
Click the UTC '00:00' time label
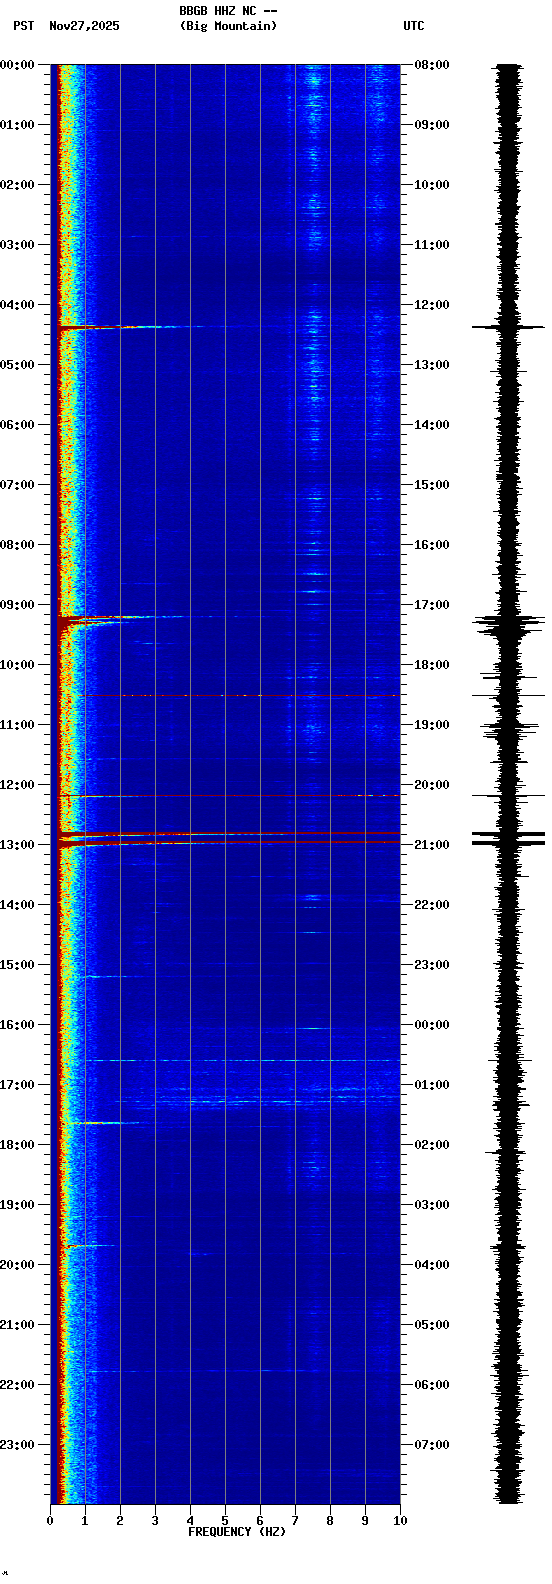coord(432,1025)
